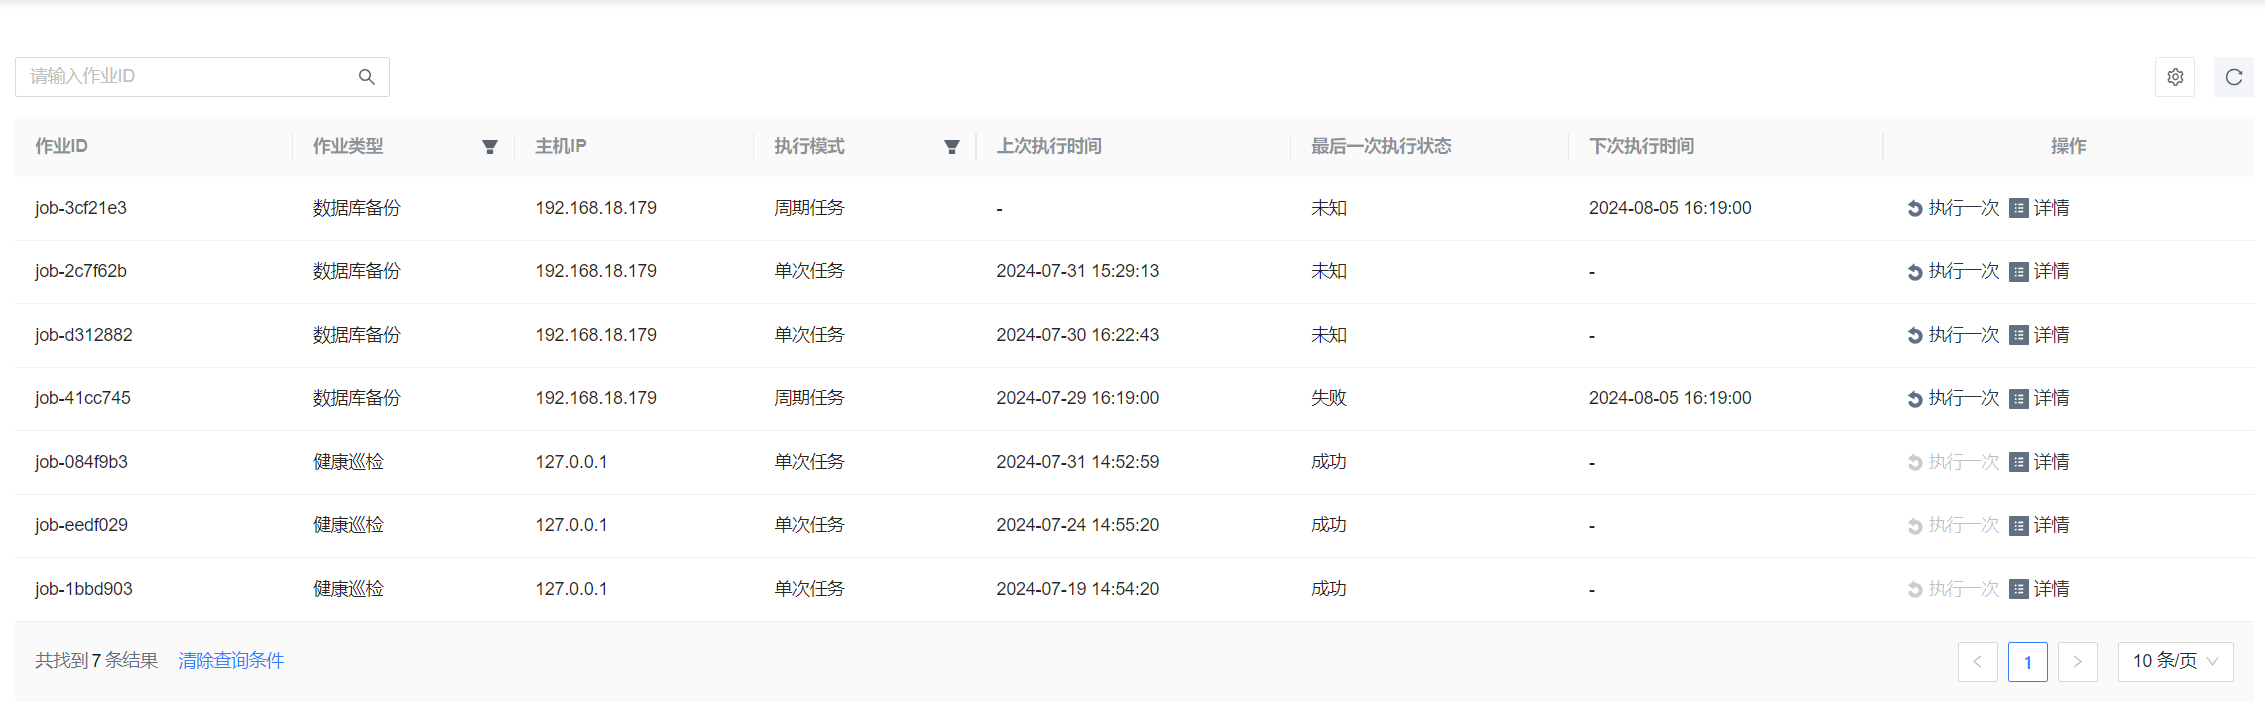The width and height of the screenshot is (2265, 710).
Task: Go to next page arrow
Action: [2077, 662]
